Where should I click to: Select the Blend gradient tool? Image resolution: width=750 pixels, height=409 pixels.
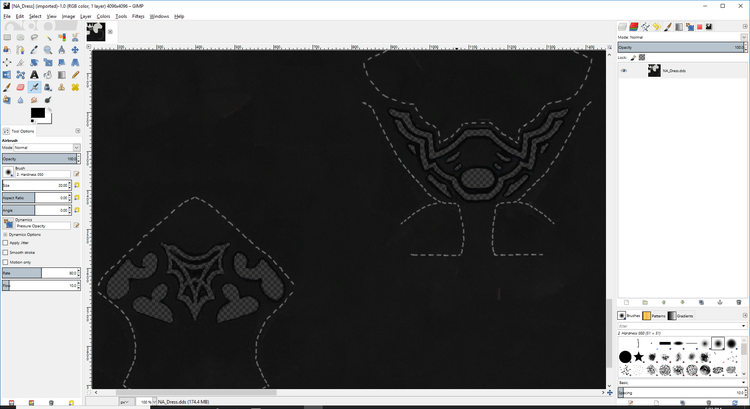[x=62, y=75]
